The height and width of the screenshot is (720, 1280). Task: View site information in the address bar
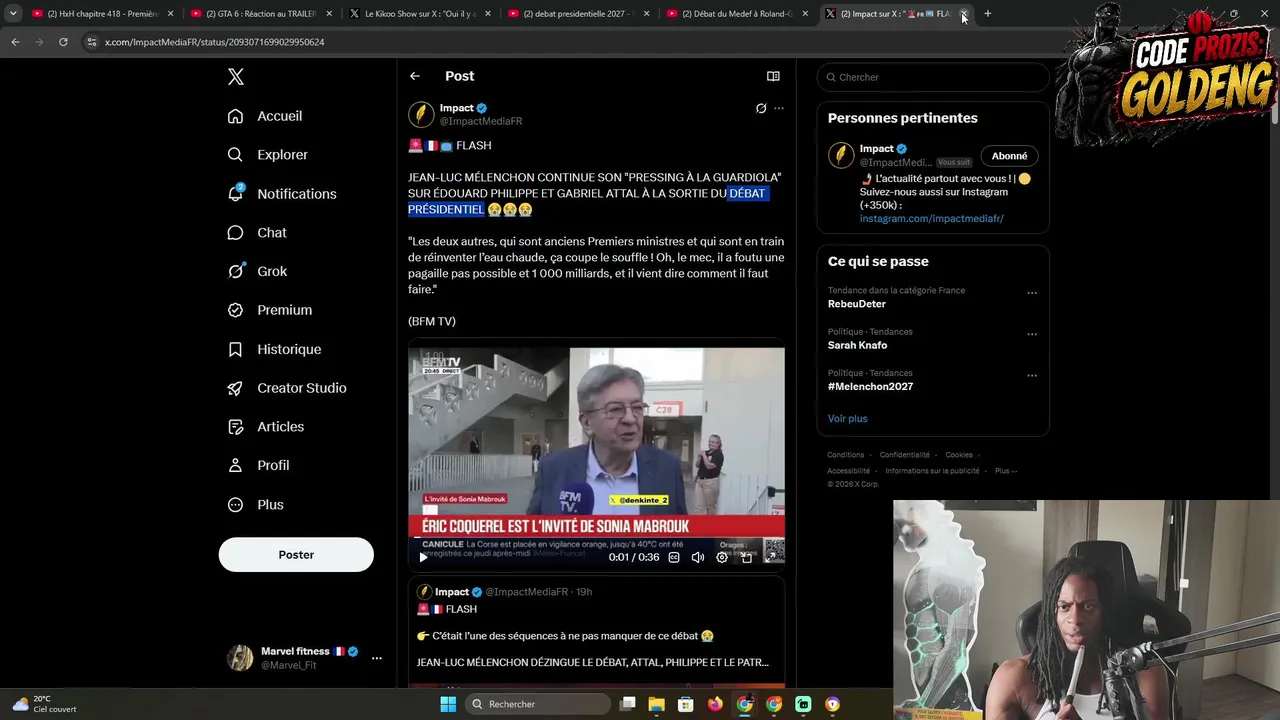[92, 42]
